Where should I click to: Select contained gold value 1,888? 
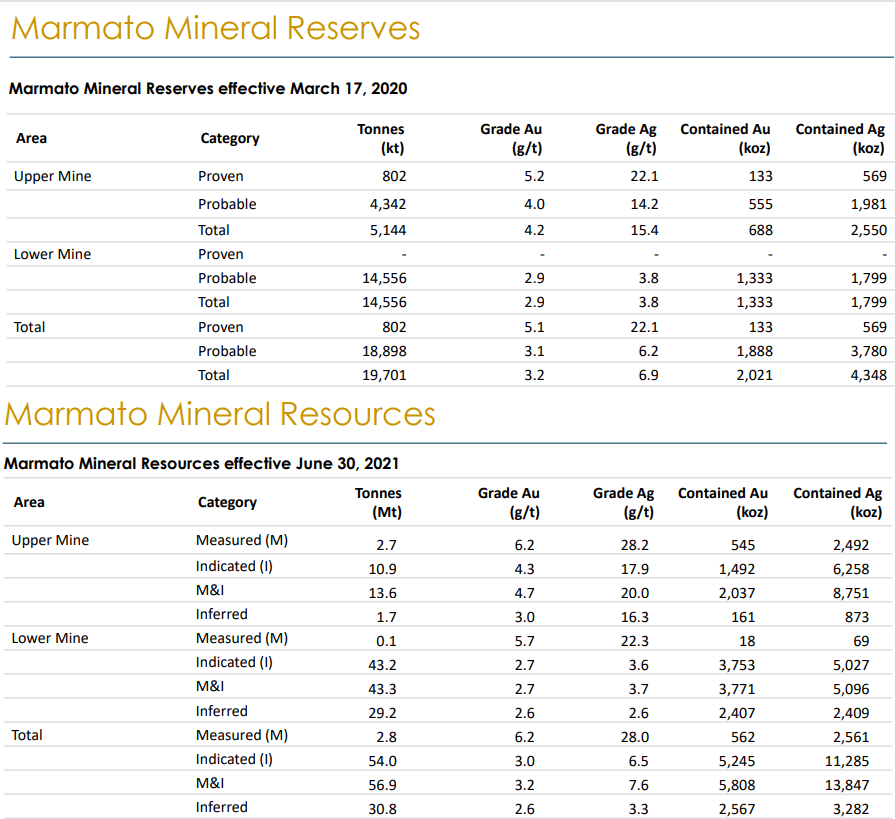pos(755,352)
